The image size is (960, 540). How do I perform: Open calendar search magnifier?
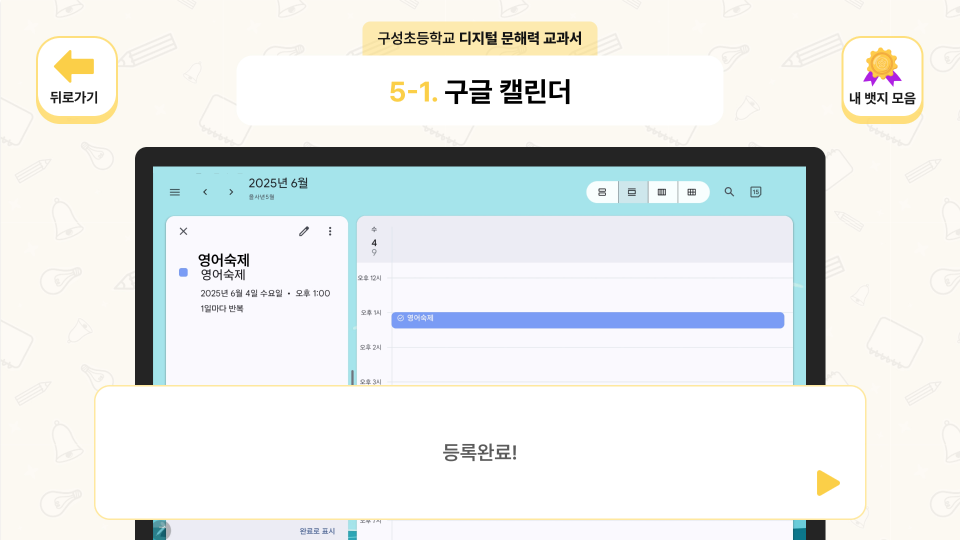pos(729,192)
